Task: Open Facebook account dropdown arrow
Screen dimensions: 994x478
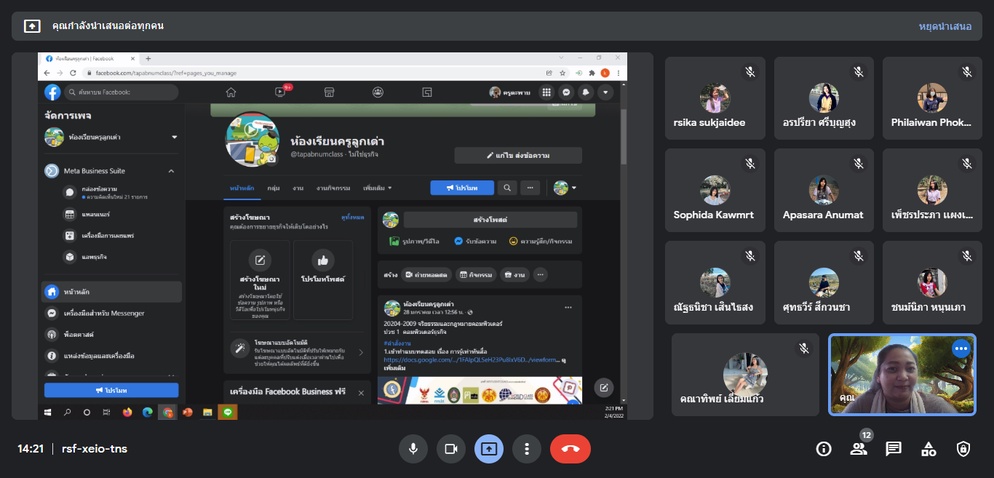Action: coord(605,92)
